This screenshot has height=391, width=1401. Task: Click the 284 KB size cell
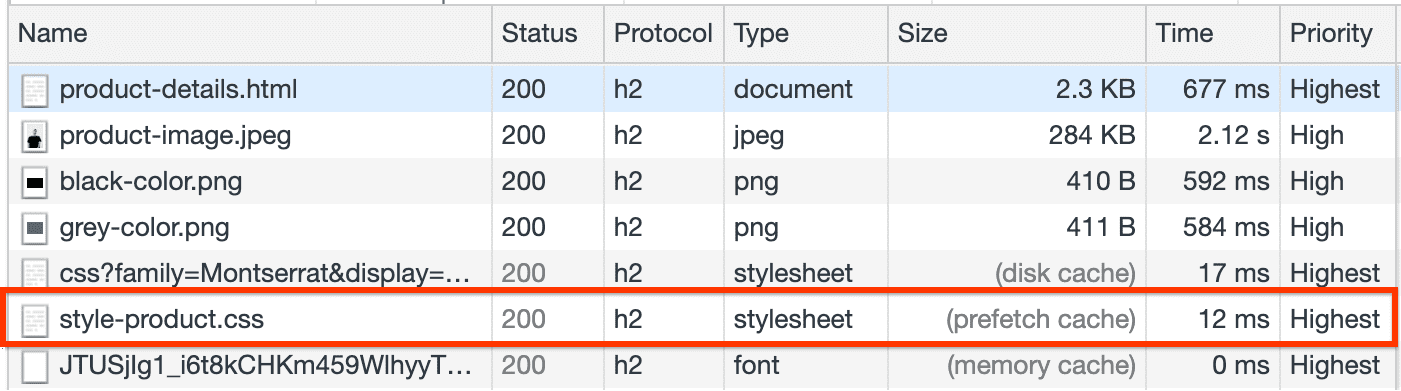[1092, 135]
